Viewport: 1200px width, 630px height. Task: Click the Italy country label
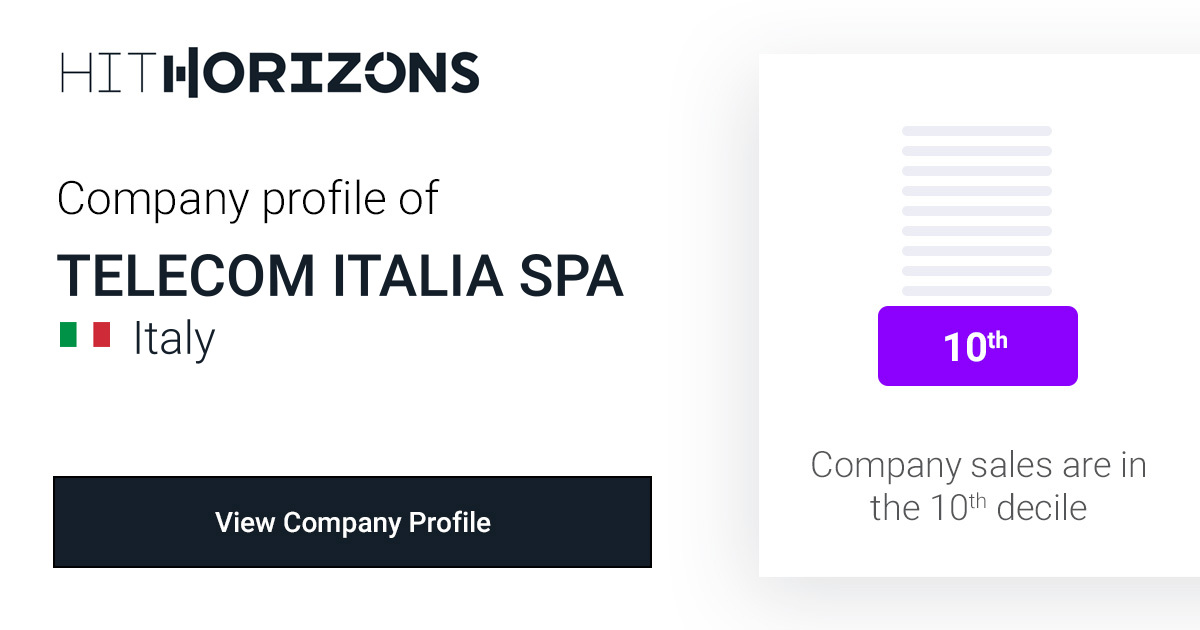coord(174,338)
